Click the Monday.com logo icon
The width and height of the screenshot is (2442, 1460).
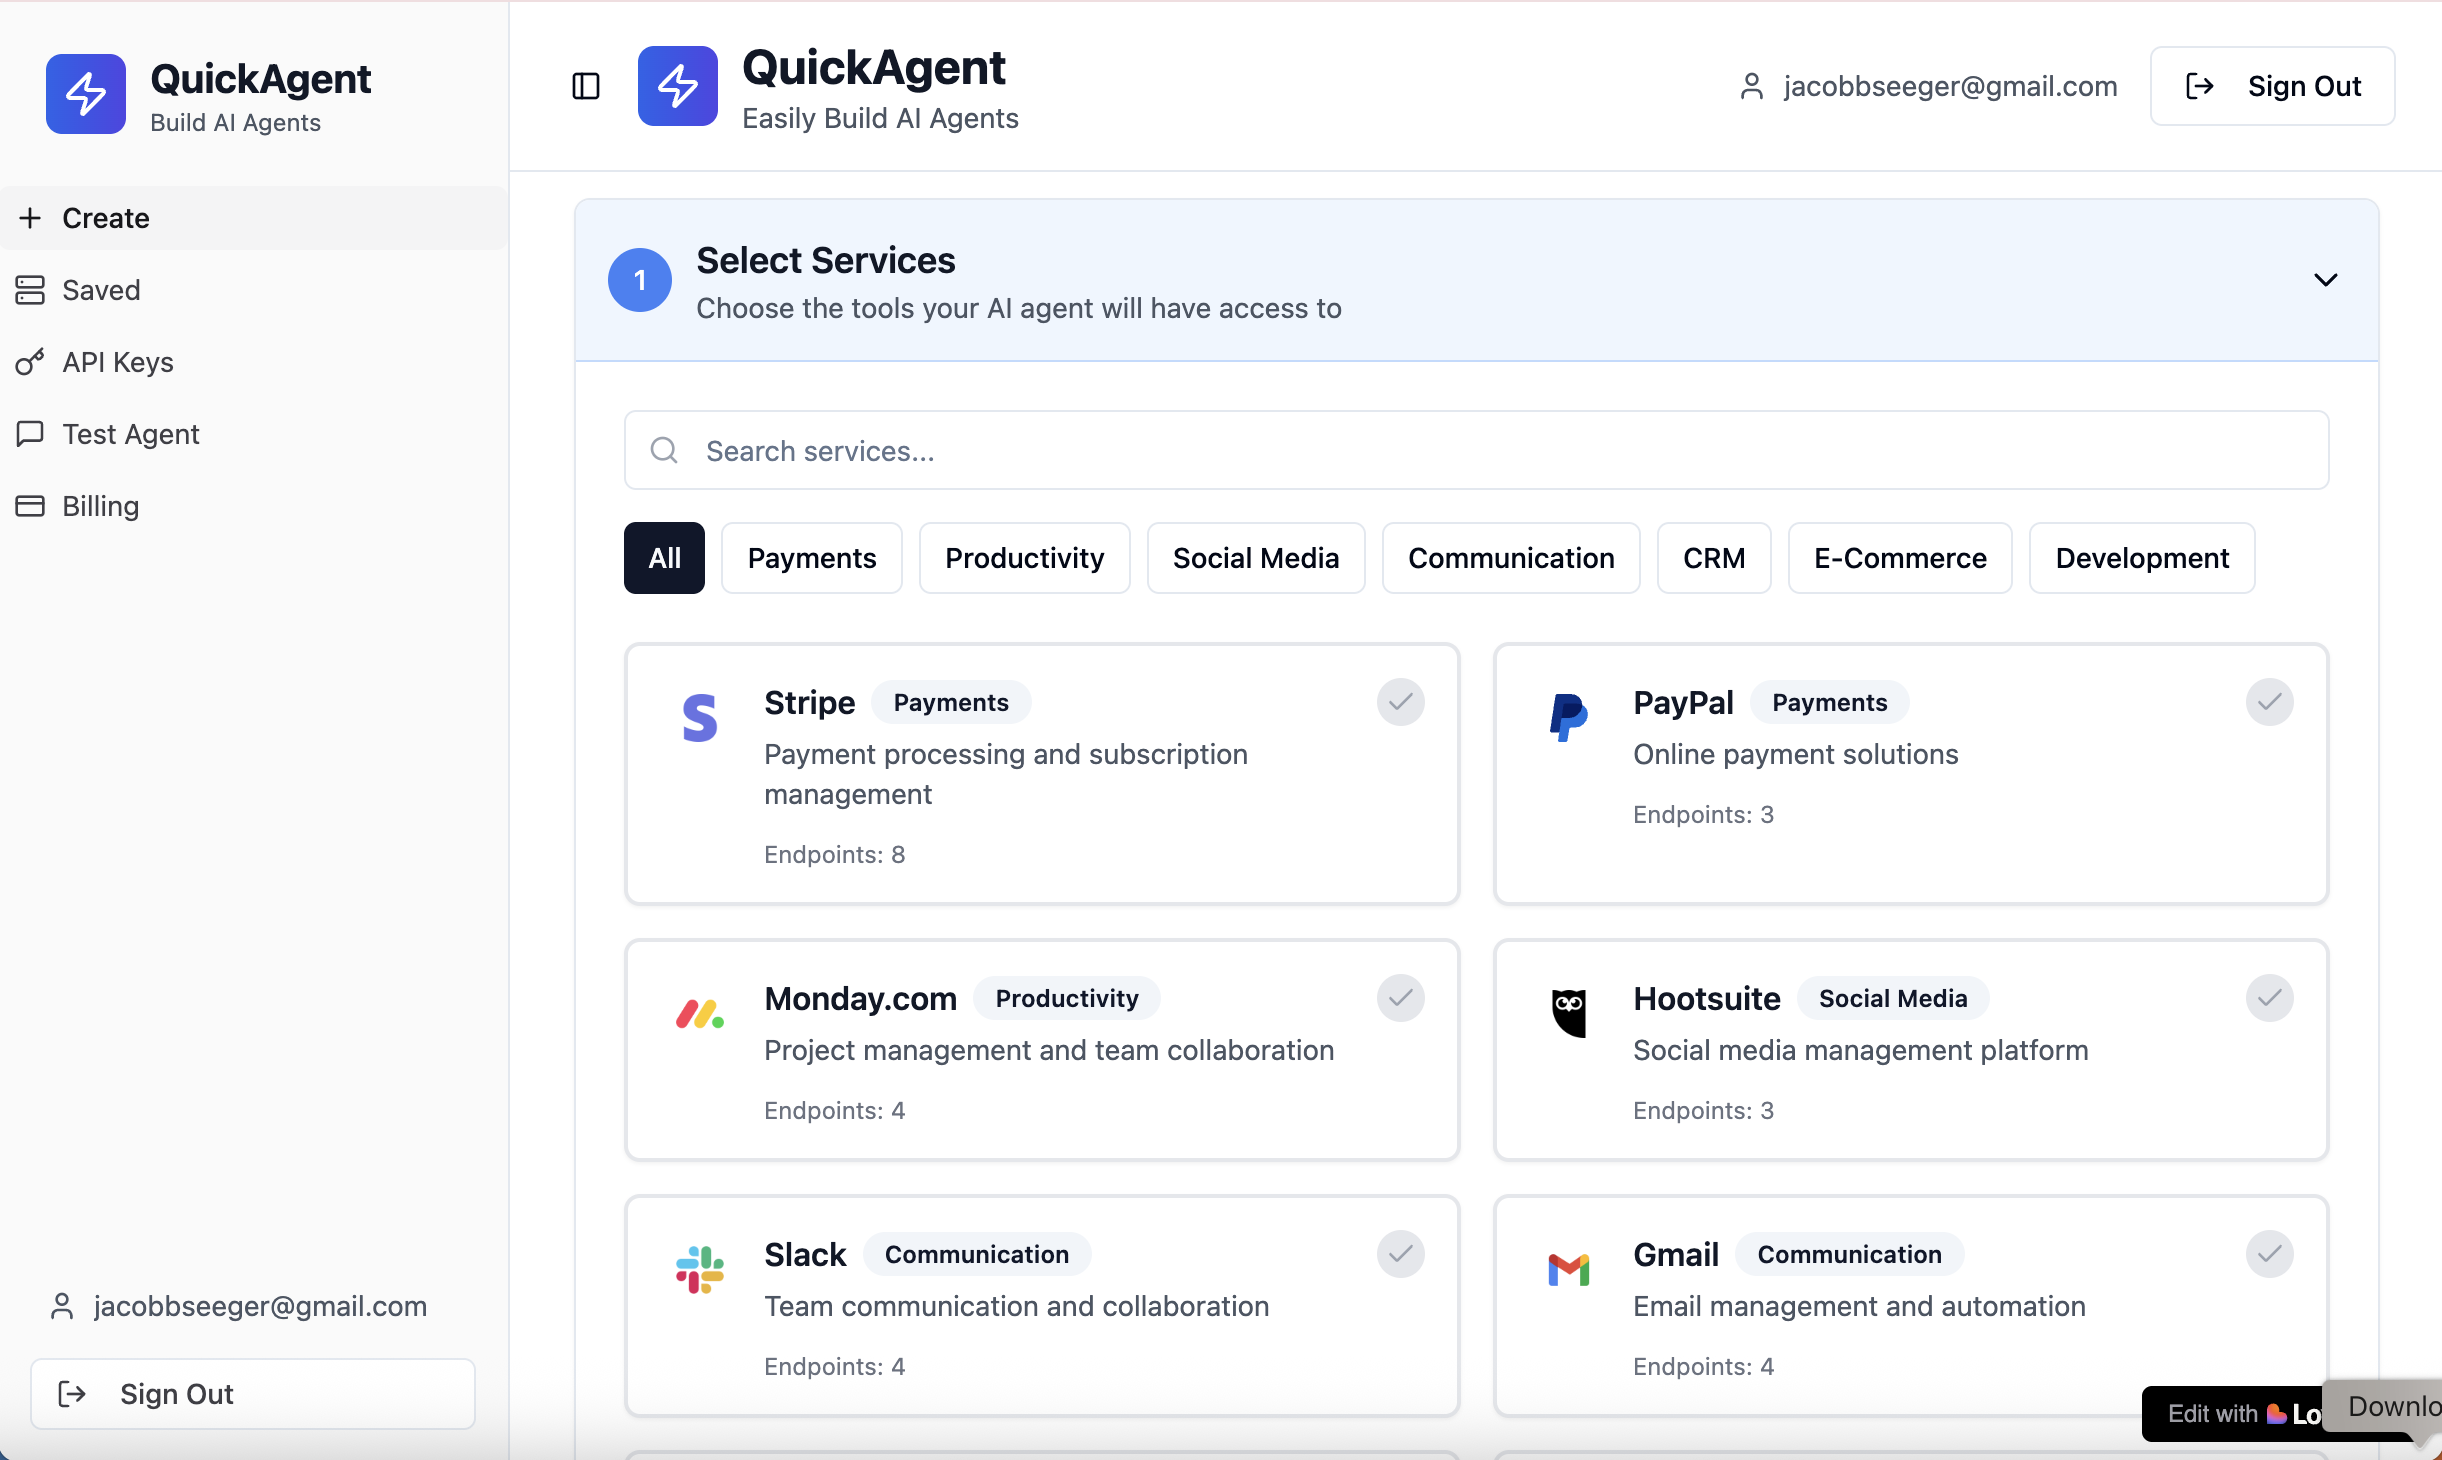click(x=700, y=1013)
